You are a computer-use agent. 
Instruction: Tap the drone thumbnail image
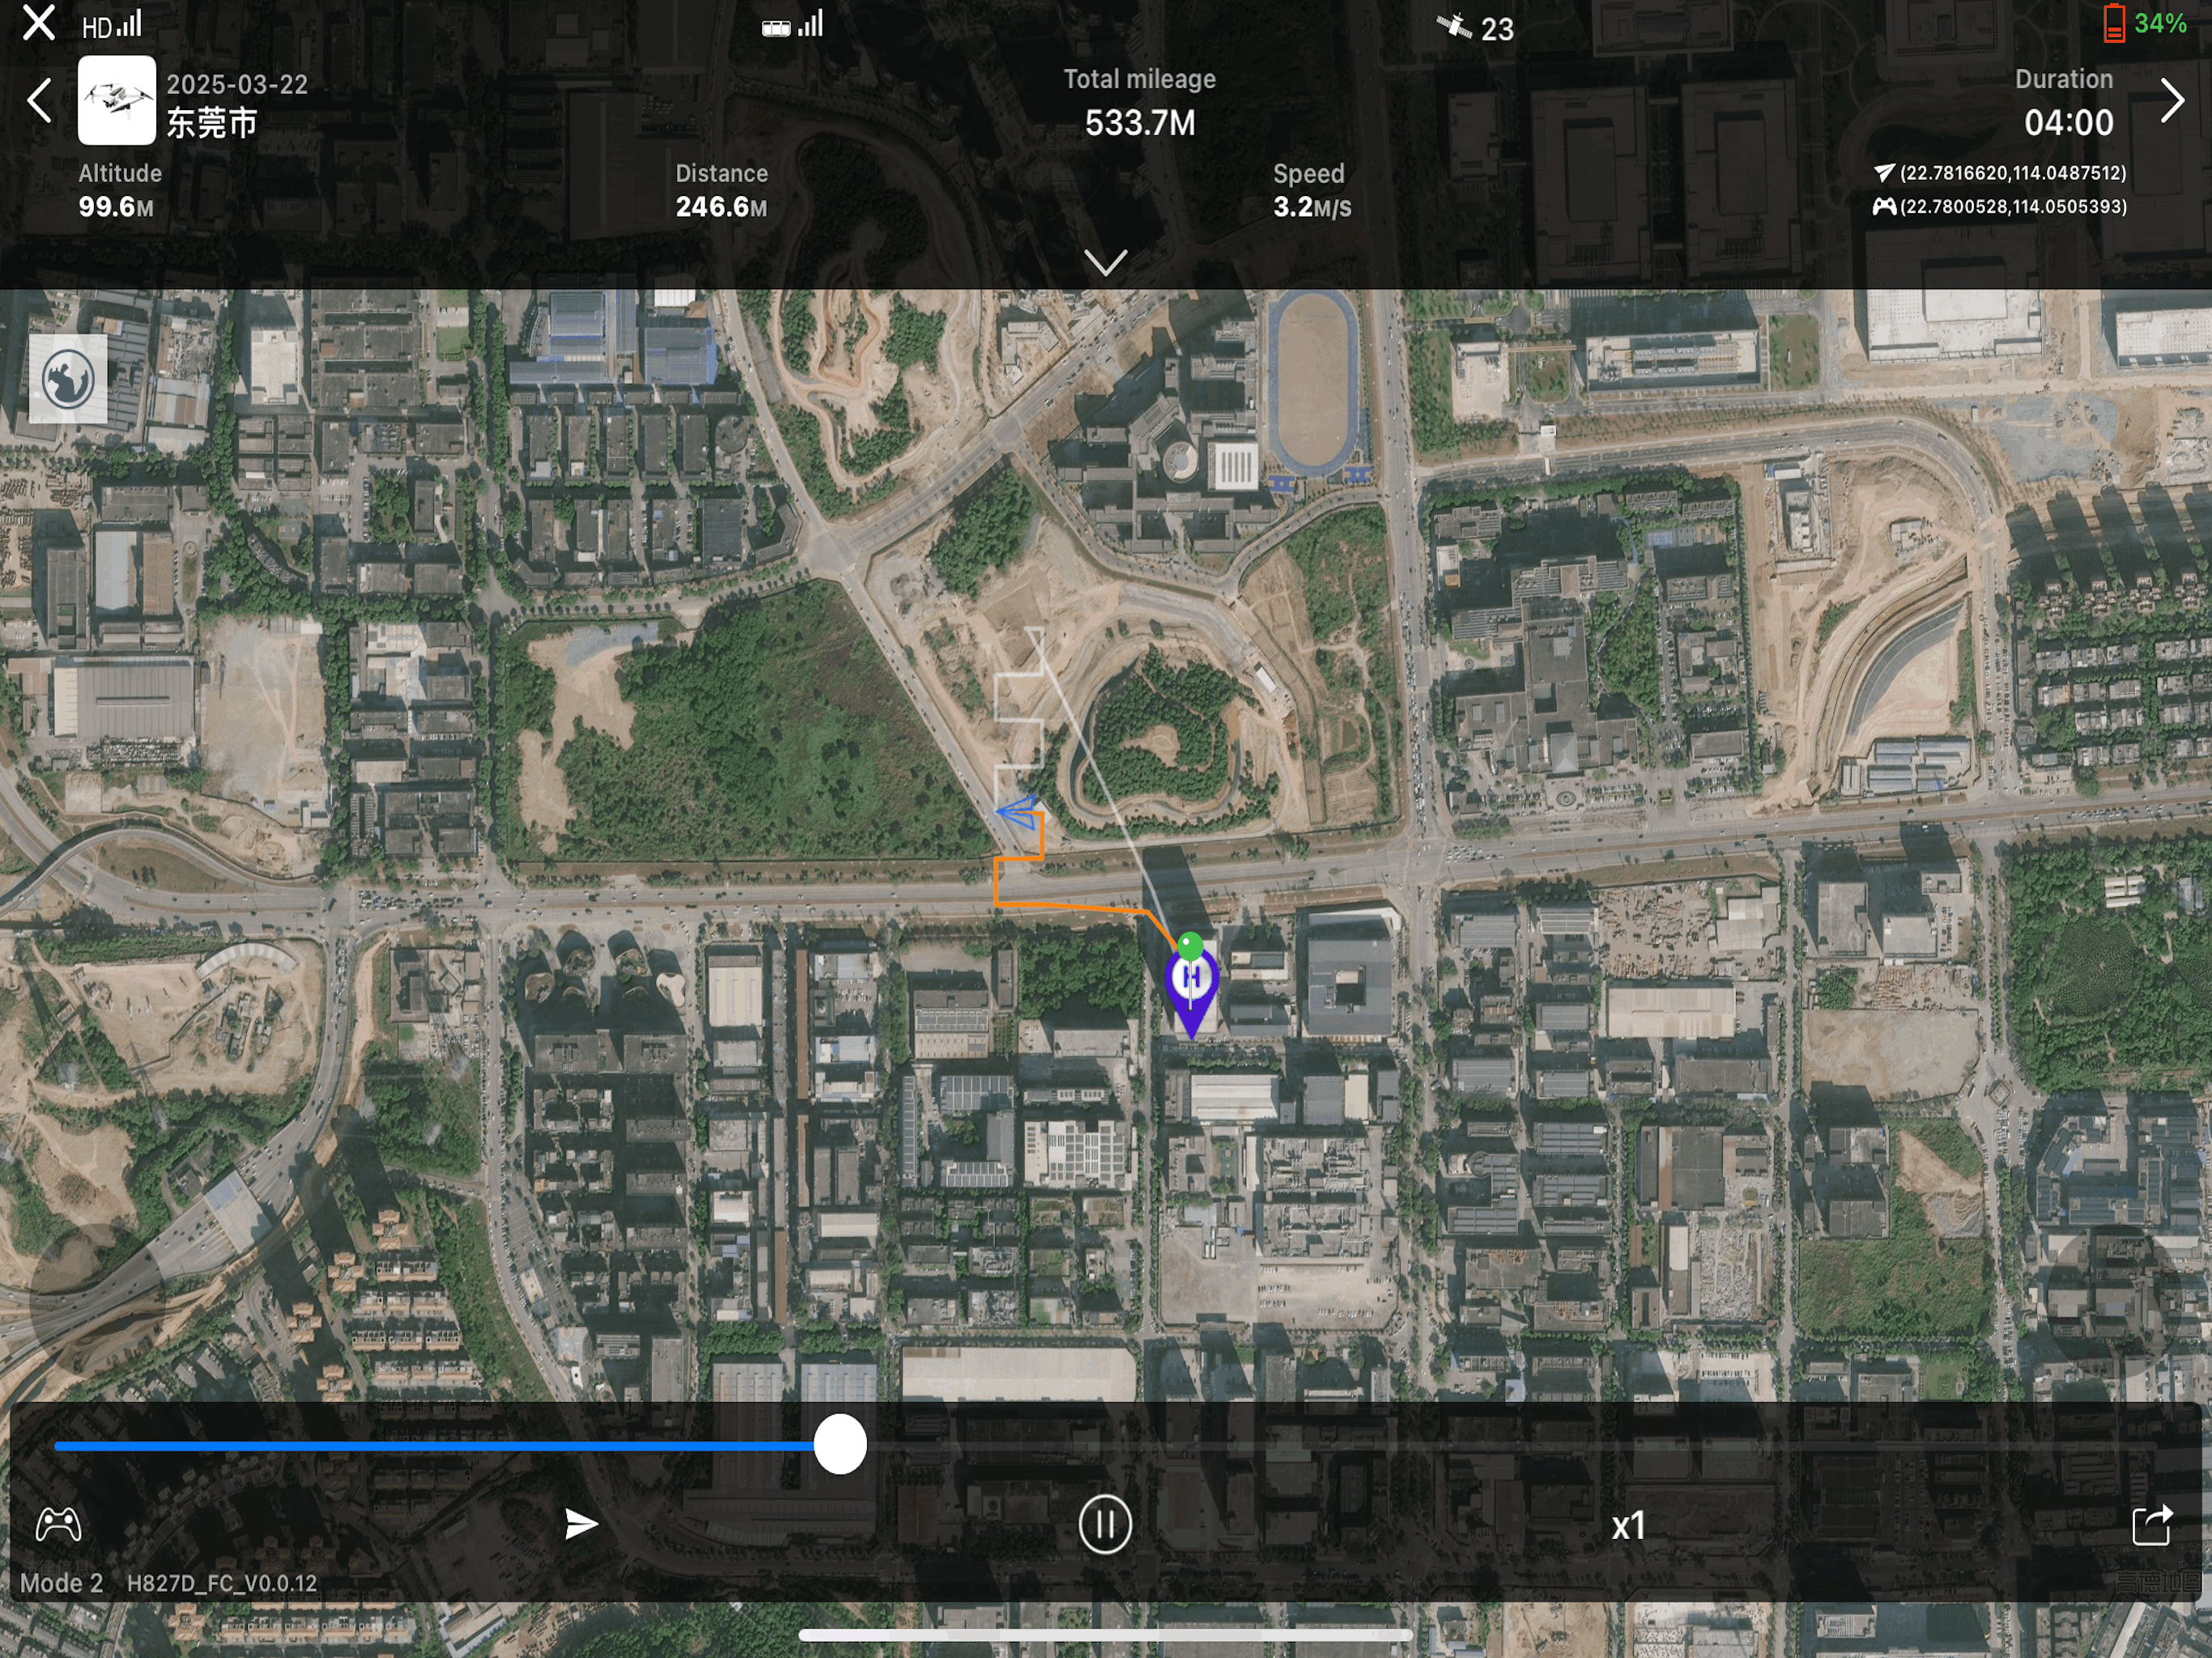117,100
